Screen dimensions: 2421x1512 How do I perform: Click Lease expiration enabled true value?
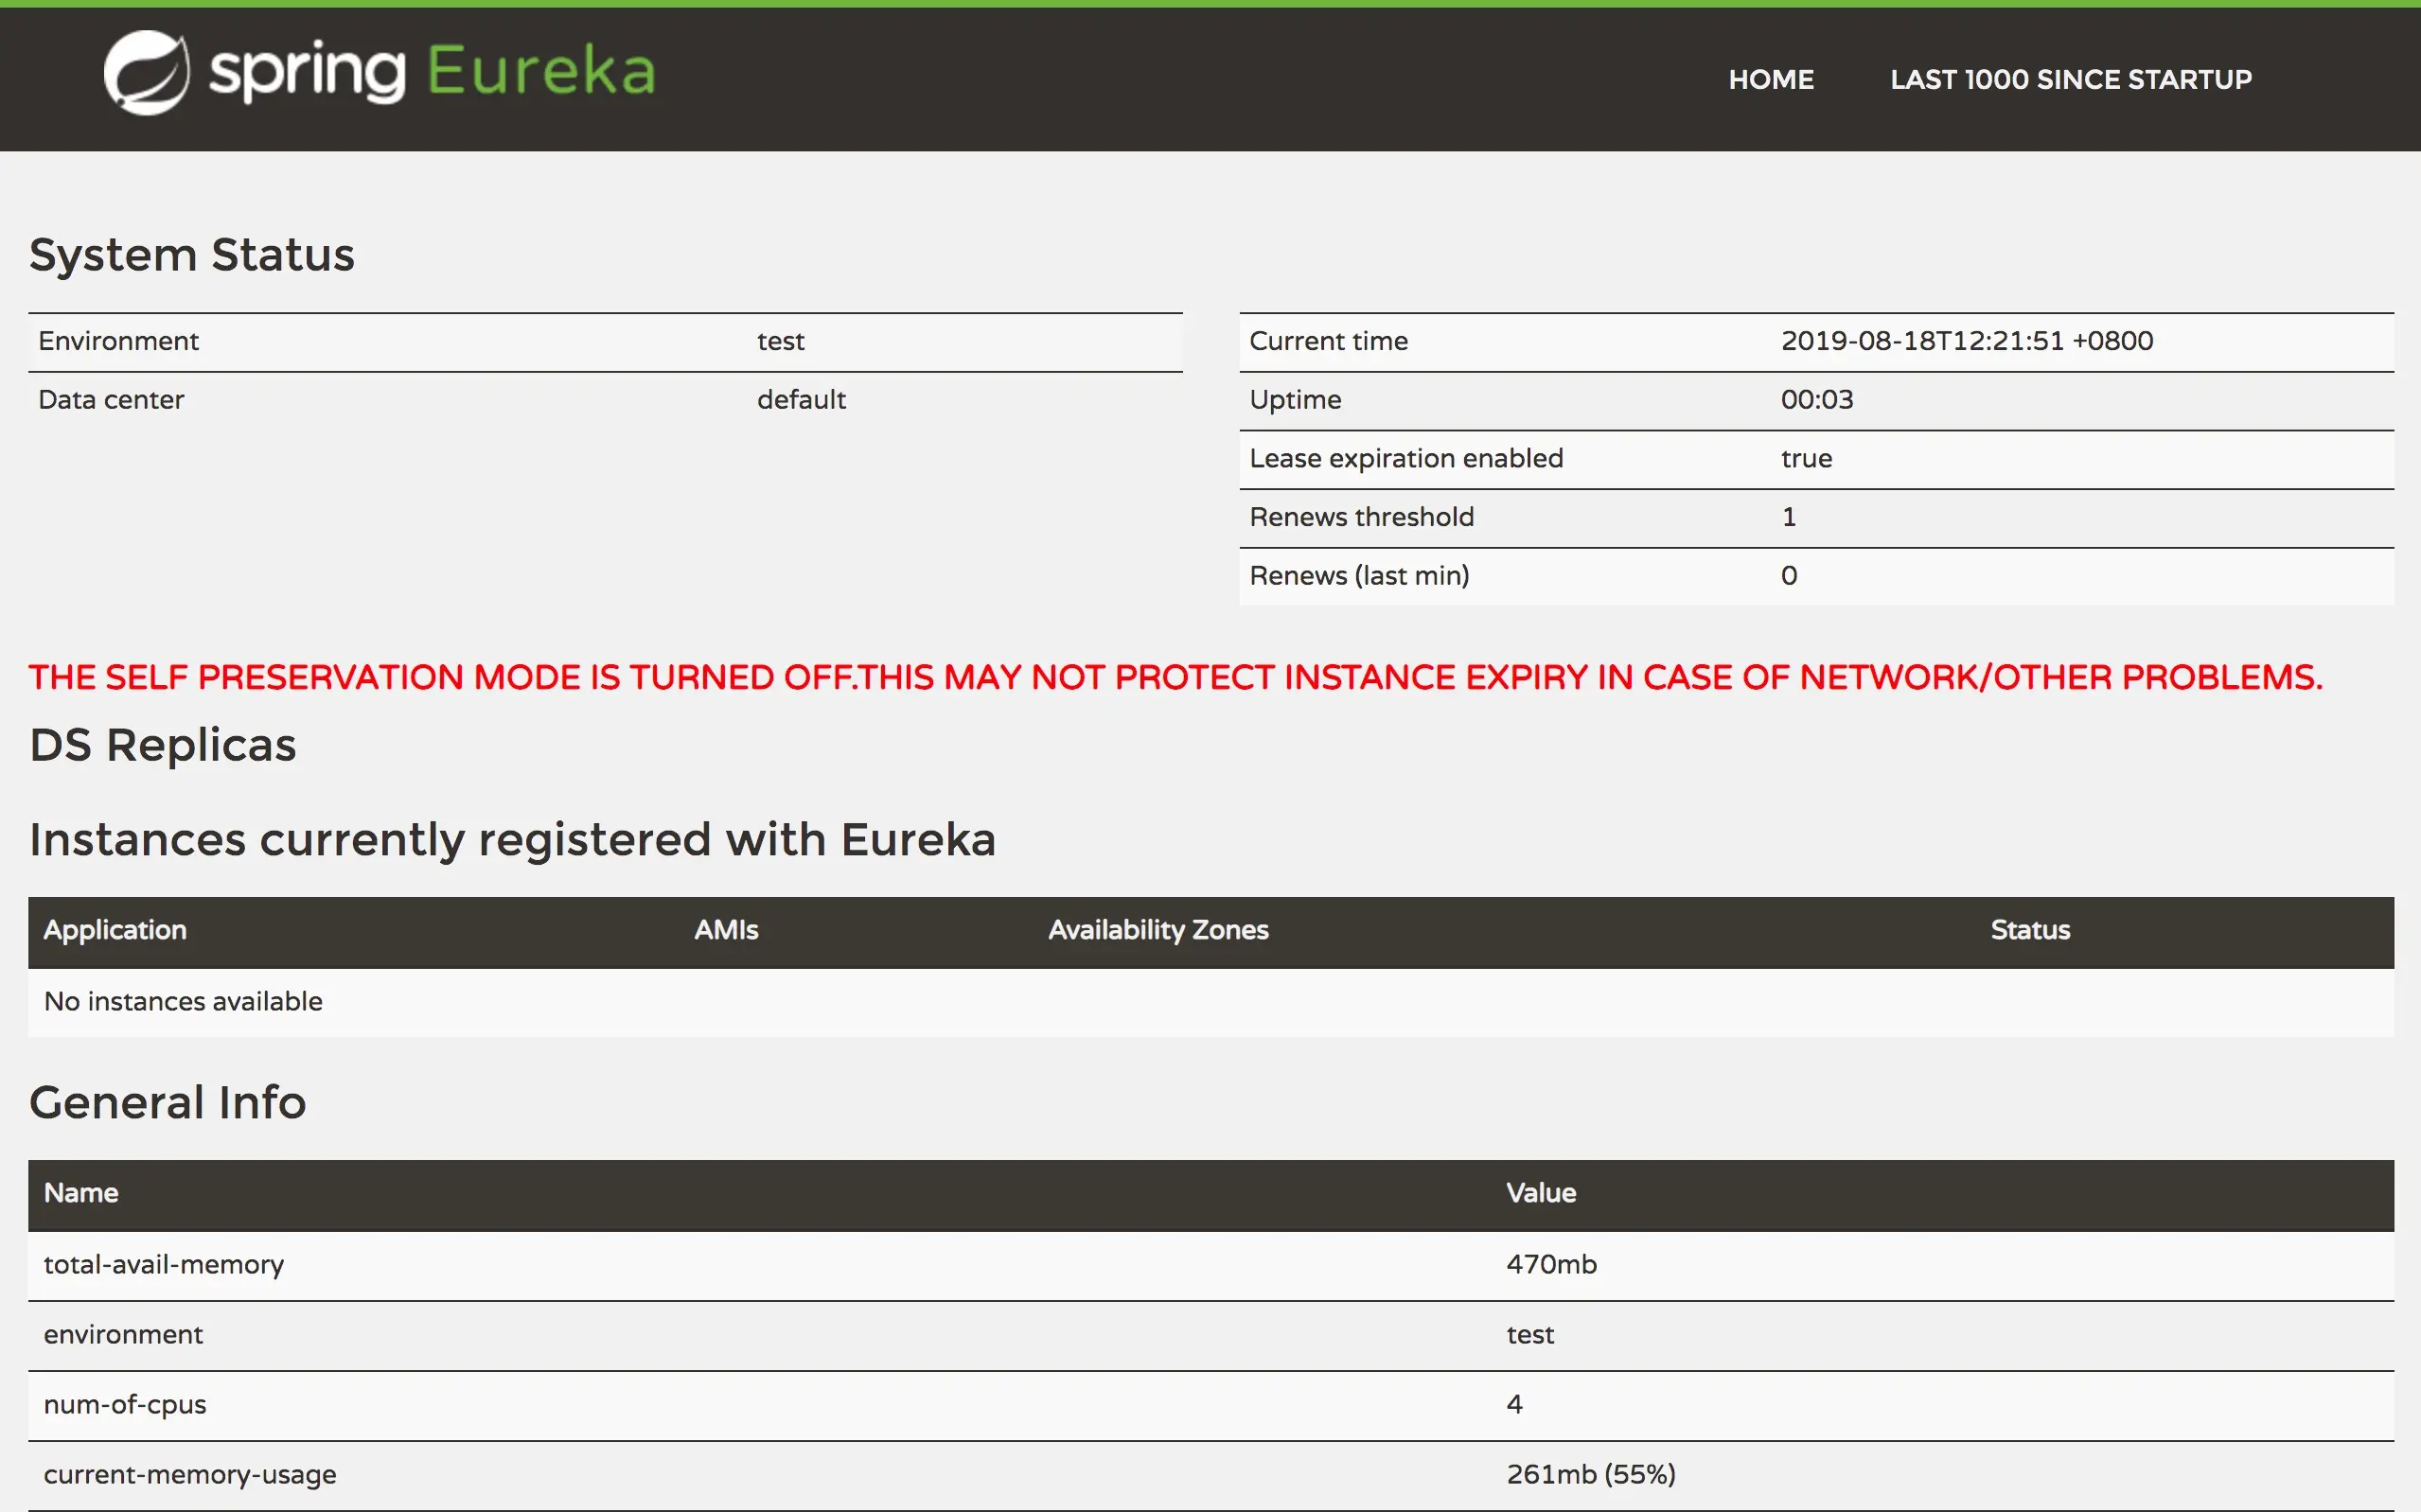point(1806,459)
